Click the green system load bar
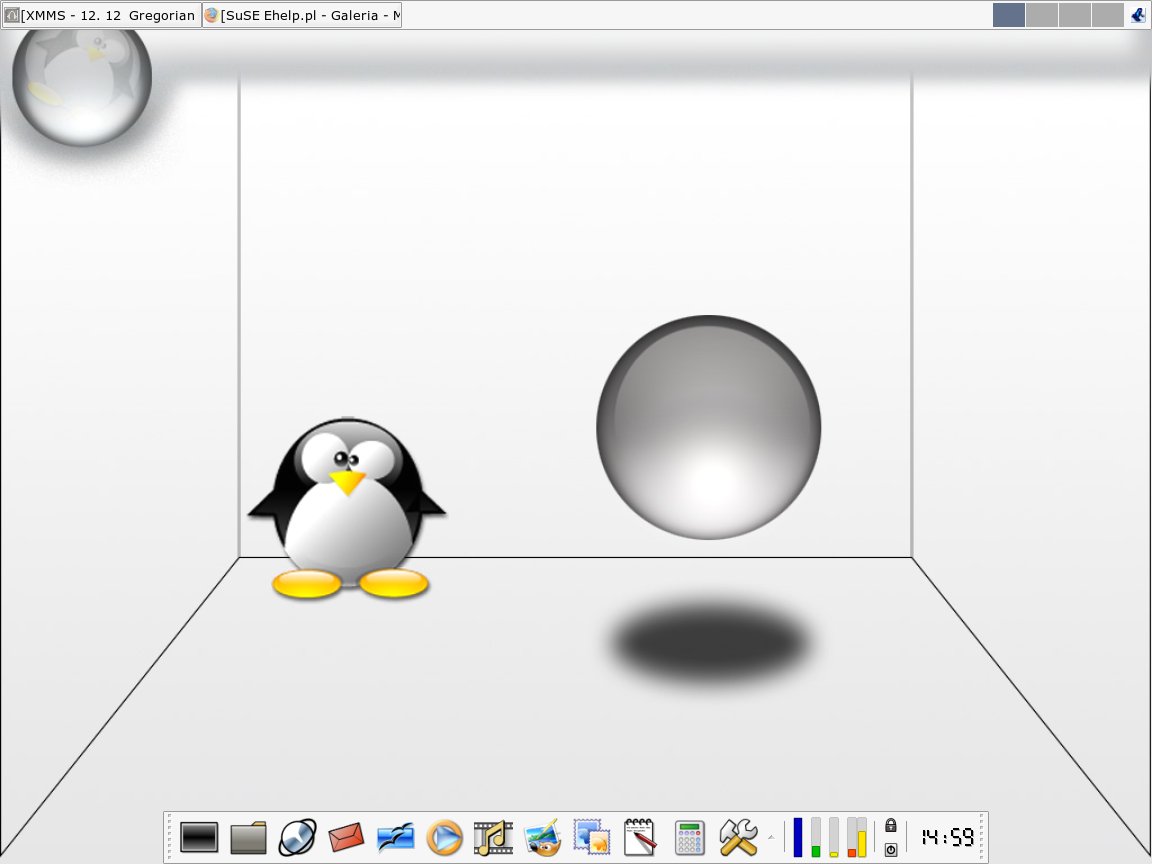The width and height of the screenshot is (1152, 864). point(816,838)
